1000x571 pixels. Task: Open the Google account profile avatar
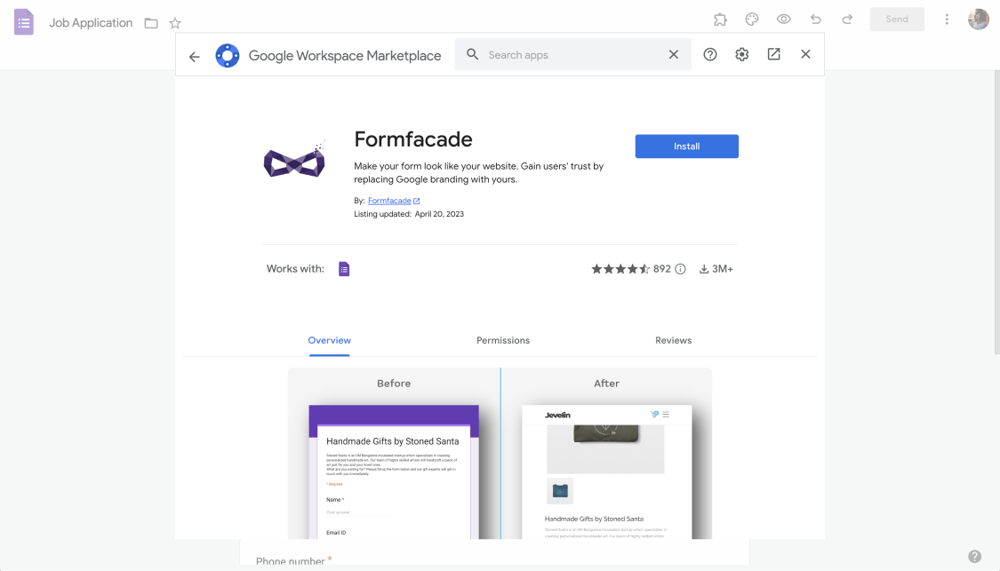pyautogui.click(x=978, y=19)
